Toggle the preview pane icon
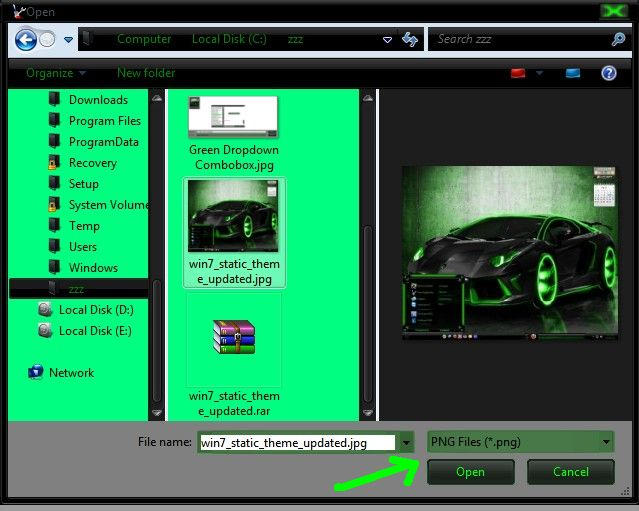The height and width of the screenshot is (511, 639). (573, 73)
